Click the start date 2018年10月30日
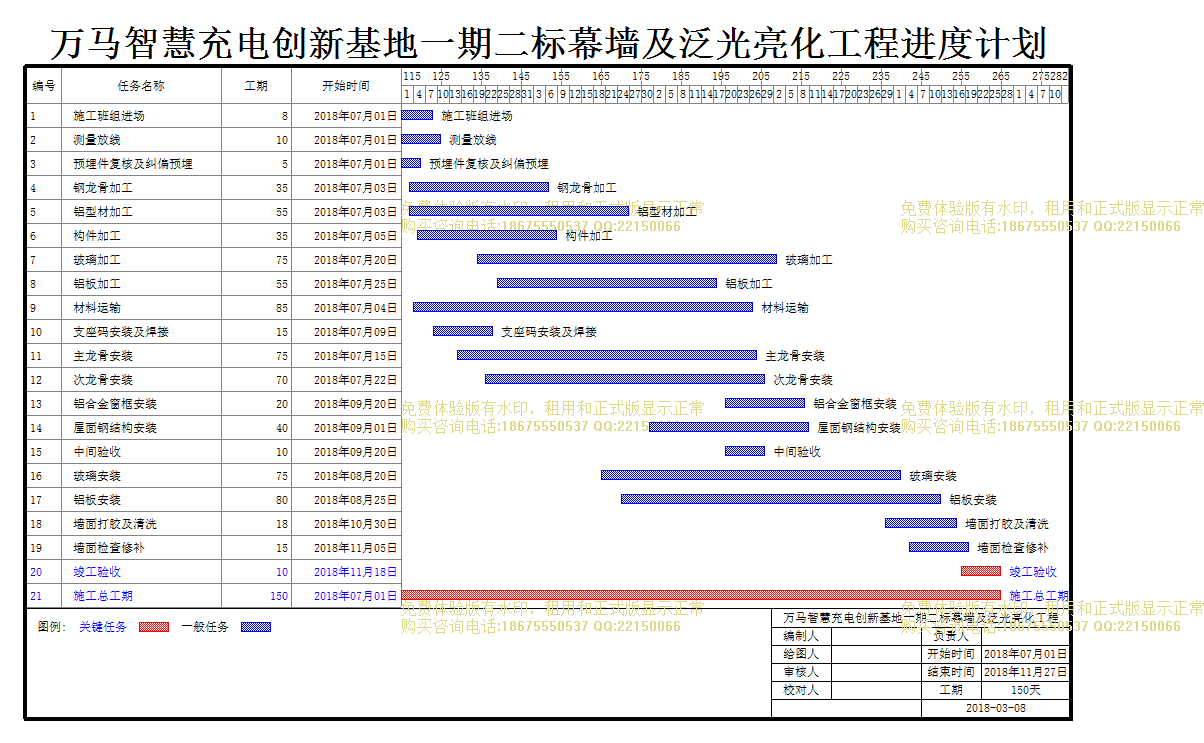 (355, 524)
